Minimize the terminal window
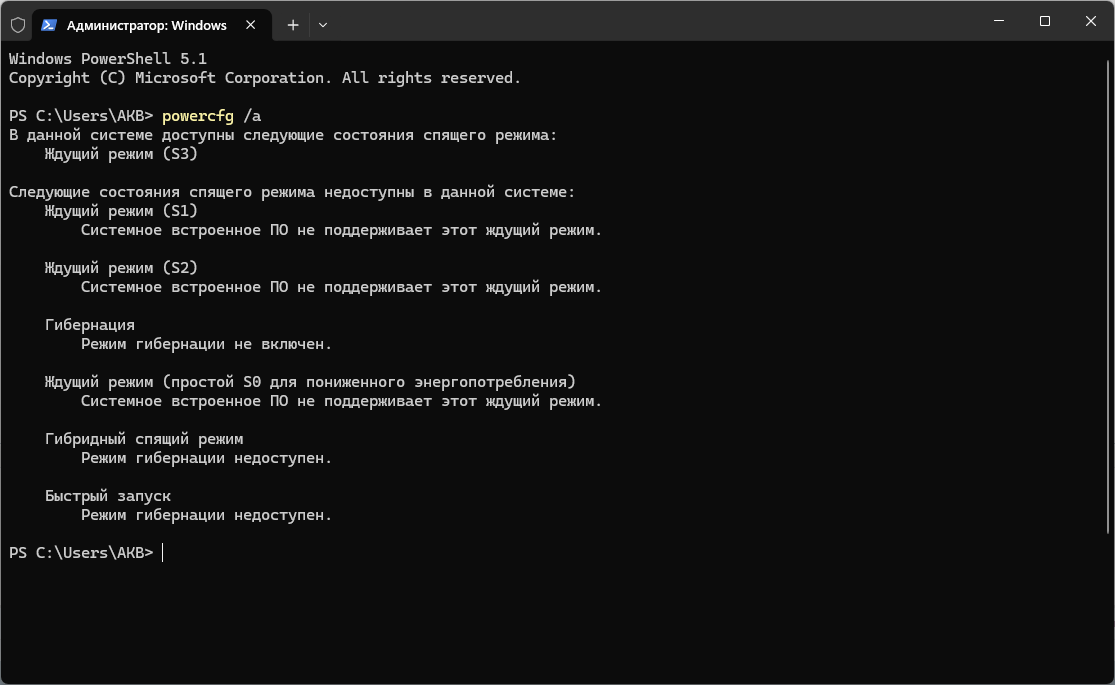The image size is (1115, 685). (x=999, y=21)
